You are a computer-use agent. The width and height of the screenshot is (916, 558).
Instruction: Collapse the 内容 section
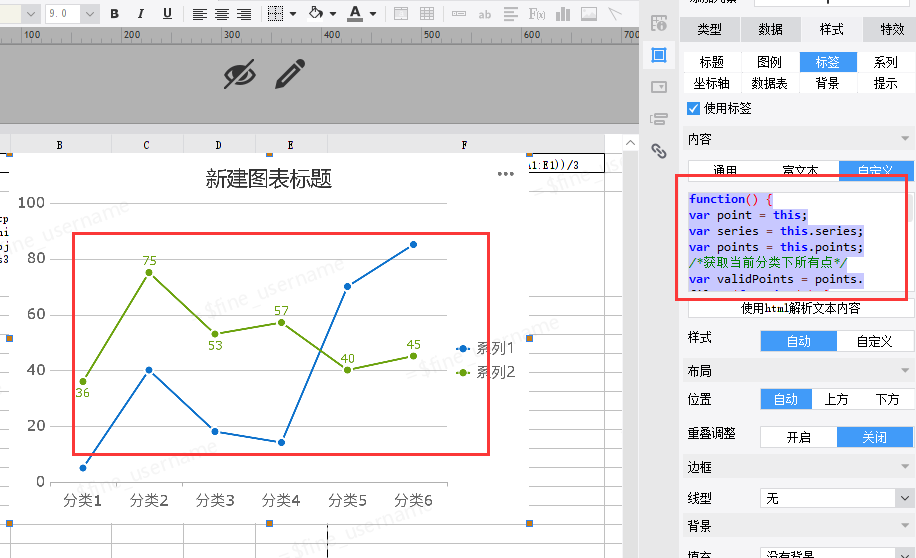pyautogui.click(x=904, y=139)
